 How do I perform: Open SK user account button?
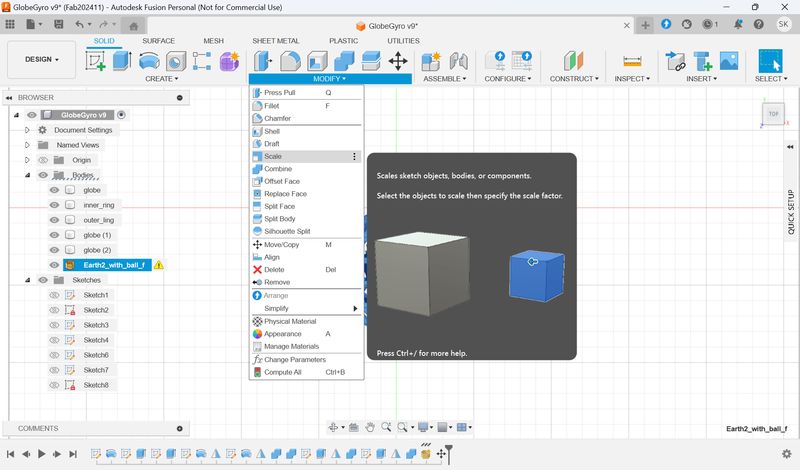[x=783, y=24]
